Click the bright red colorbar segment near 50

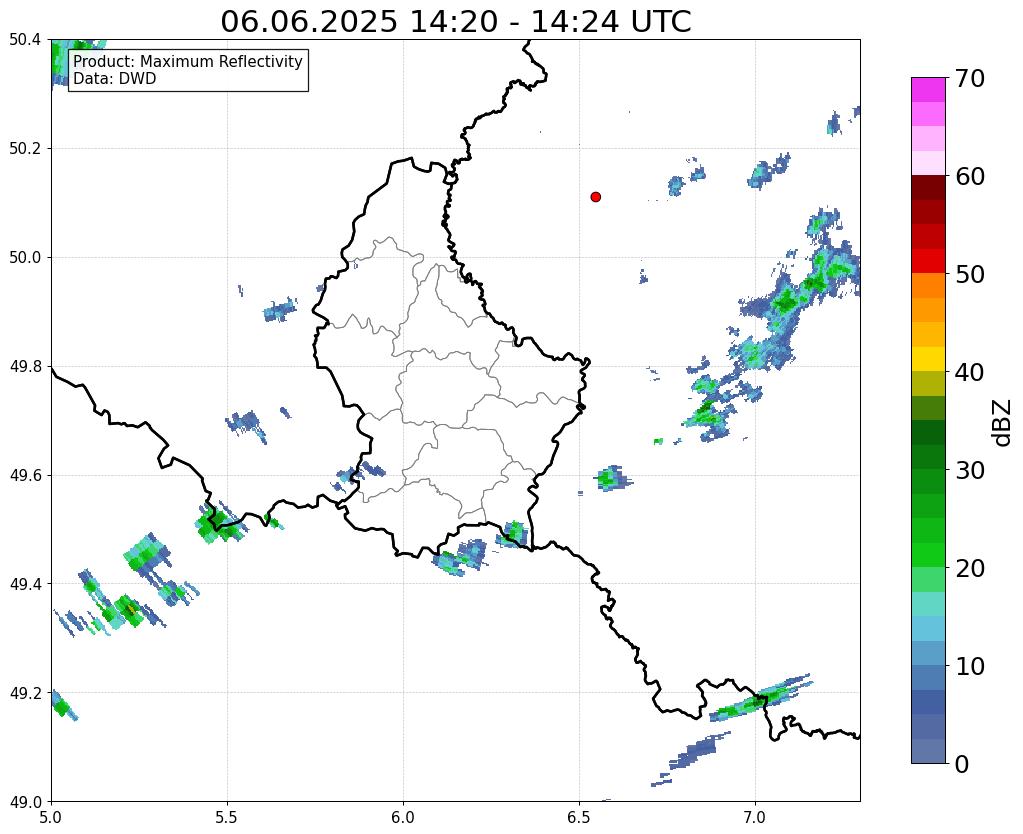tap(928, 261)
